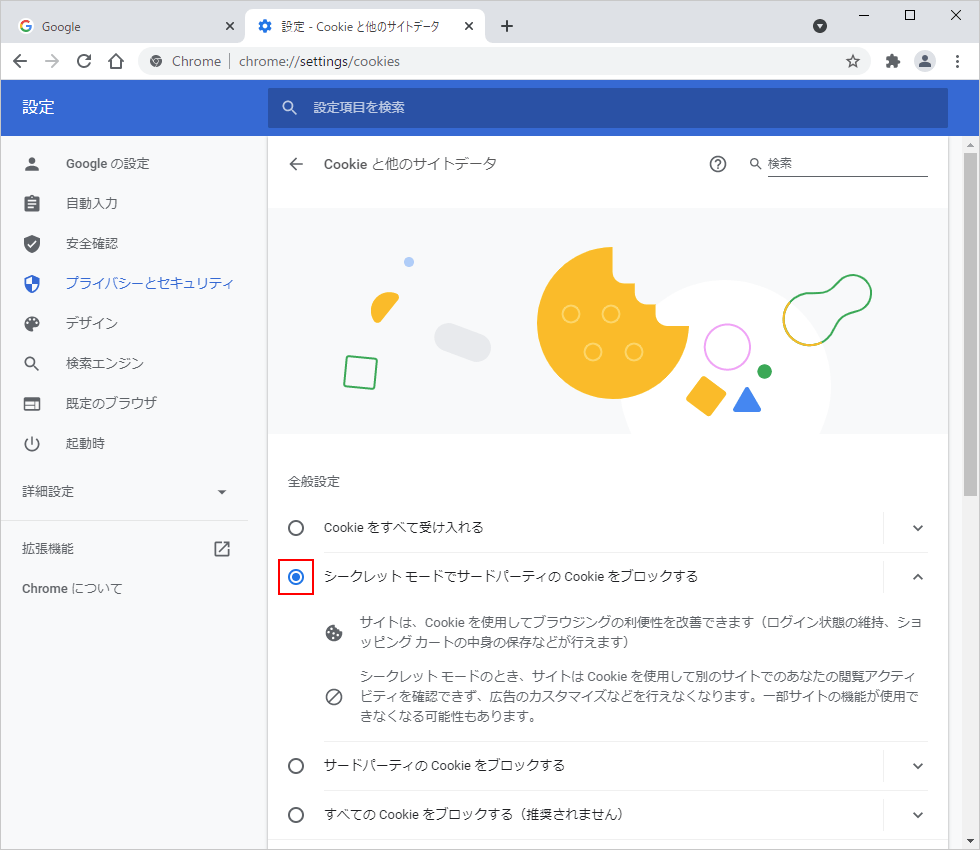The width and height of the screenshot is (980, 850).
Task: Close the 設定 Cookie tab
Action: (x=469, y=26)
